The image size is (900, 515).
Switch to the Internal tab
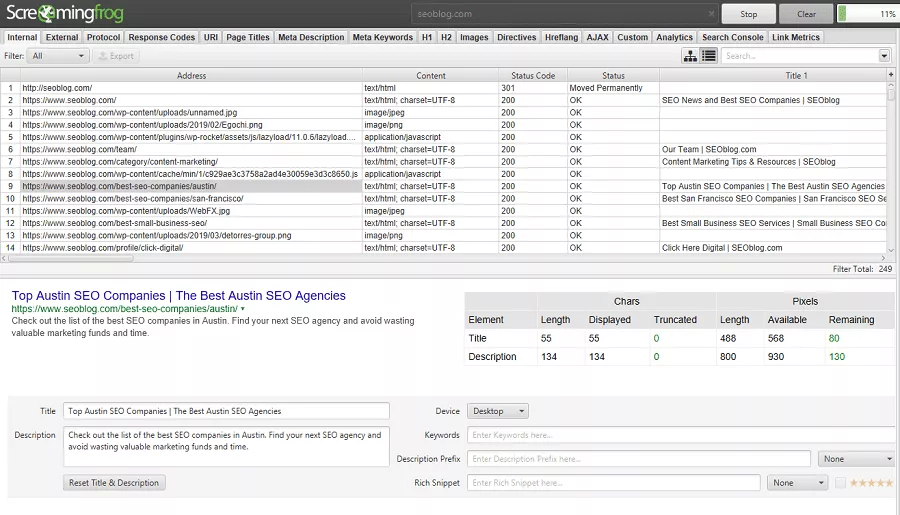tap(22, 37)
